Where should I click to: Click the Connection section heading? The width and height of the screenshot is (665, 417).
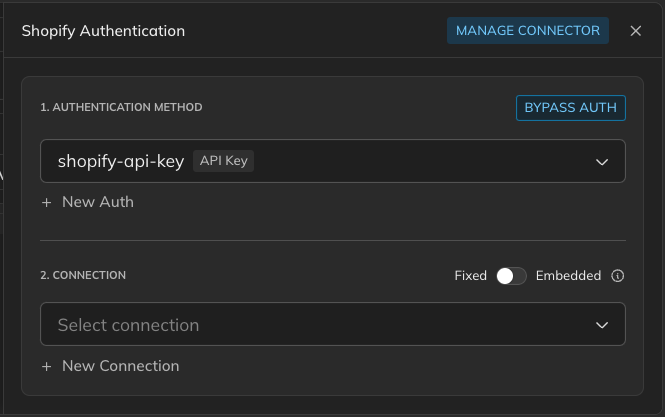(x=83, y=275)
